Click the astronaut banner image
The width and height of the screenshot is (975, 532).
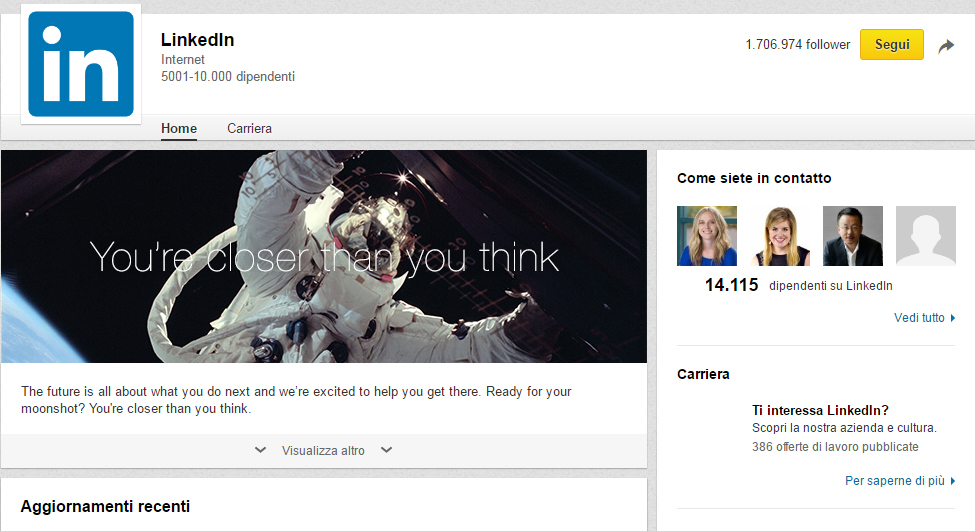(324, 256)
